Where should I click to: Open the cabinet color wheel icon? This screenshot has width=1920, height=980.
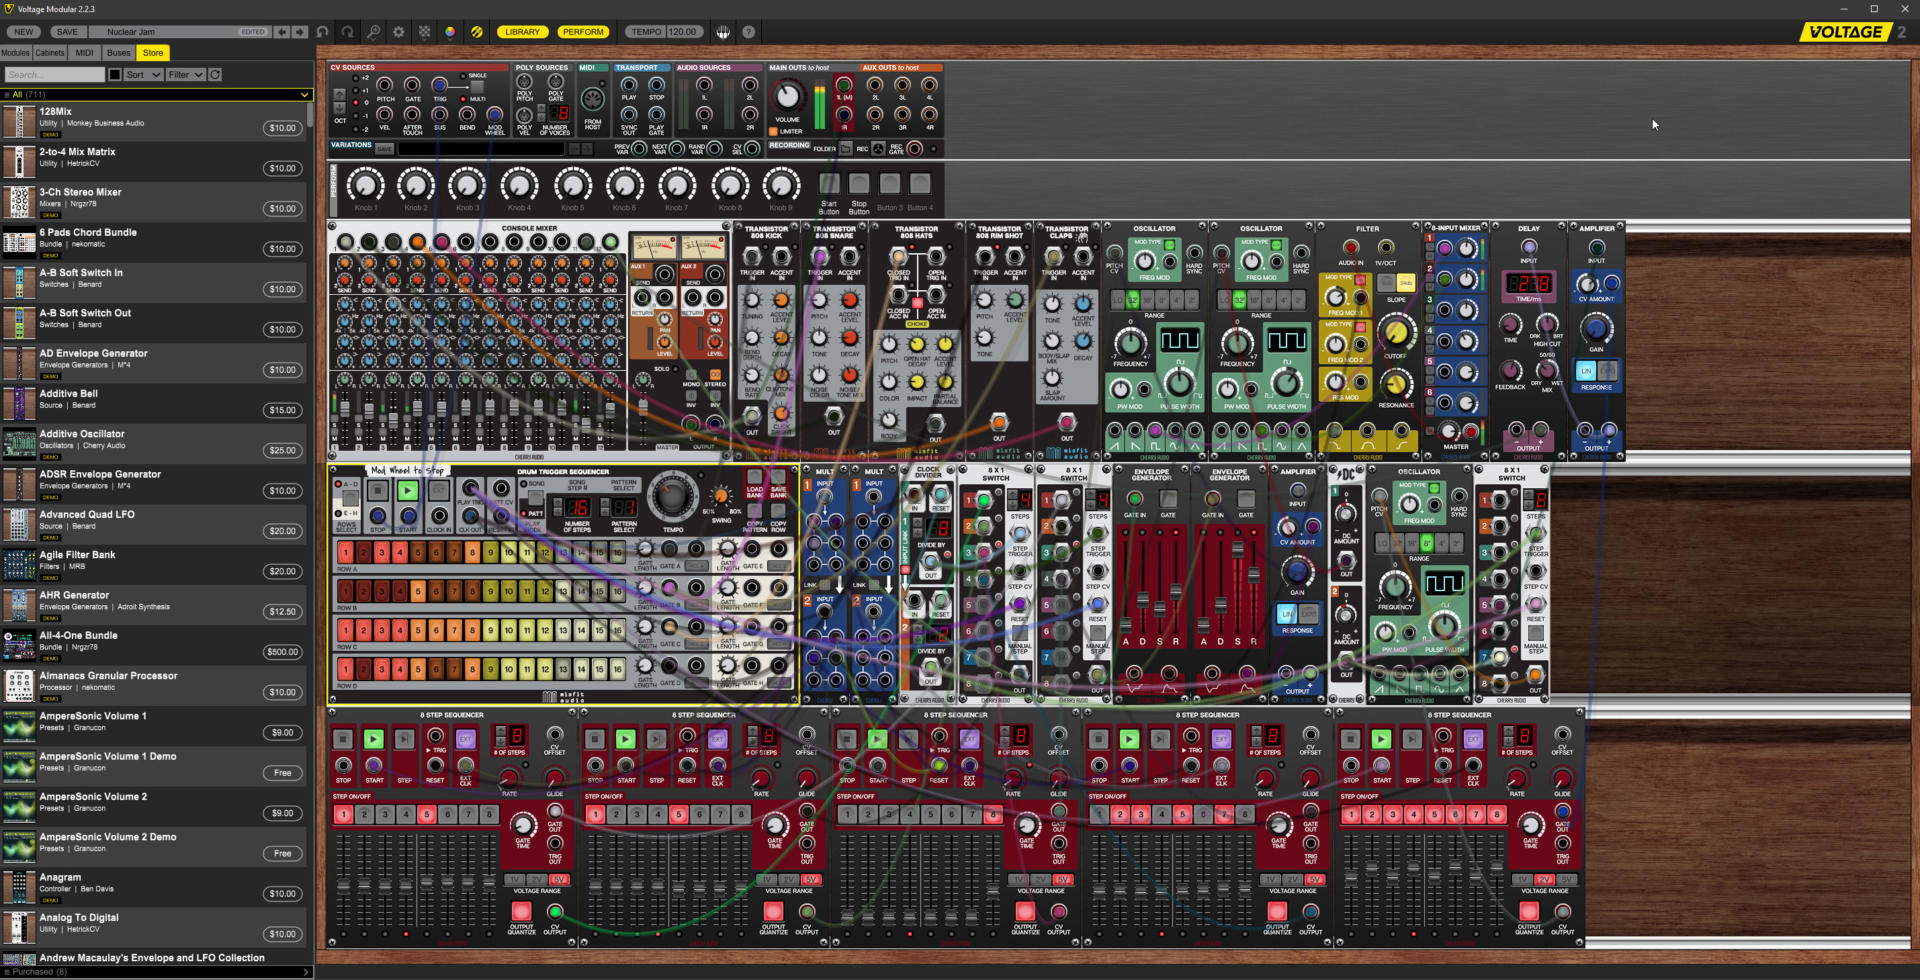coord(449,31)
